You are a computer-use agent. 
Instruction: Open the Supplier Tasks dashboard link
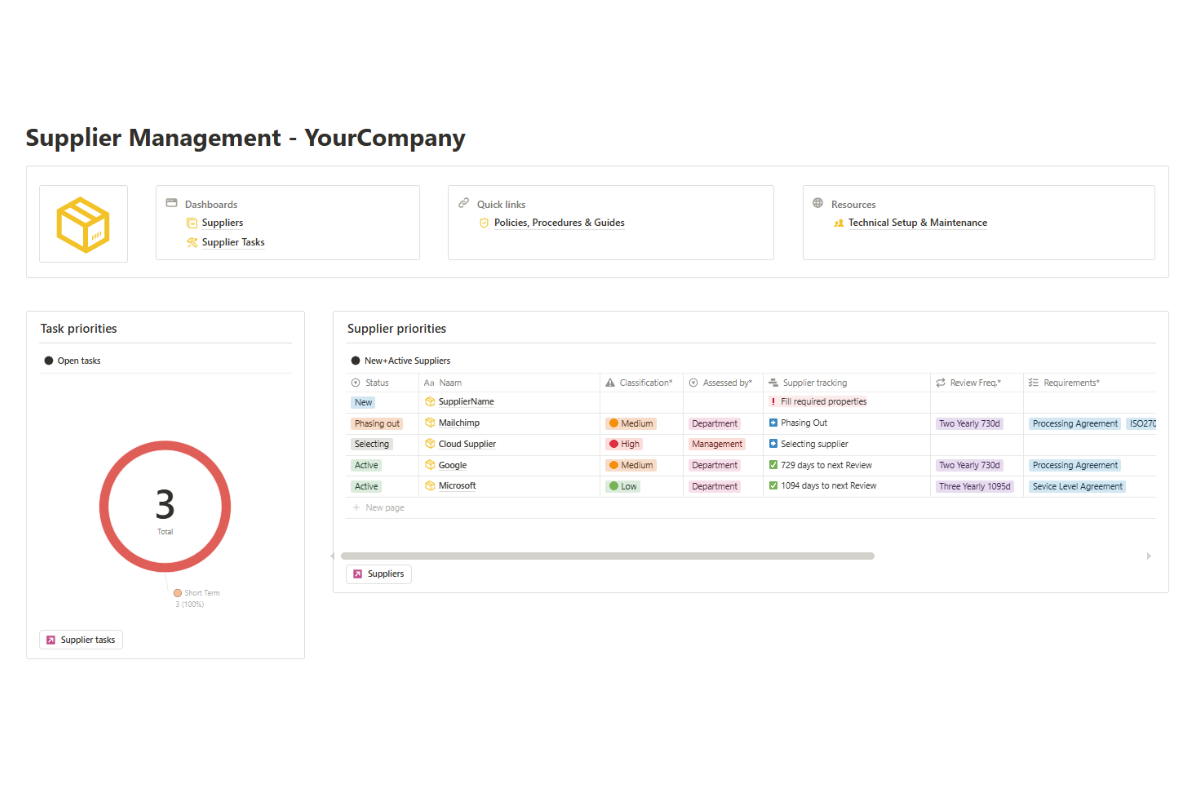pyautogui.click(x=233, y=242)
